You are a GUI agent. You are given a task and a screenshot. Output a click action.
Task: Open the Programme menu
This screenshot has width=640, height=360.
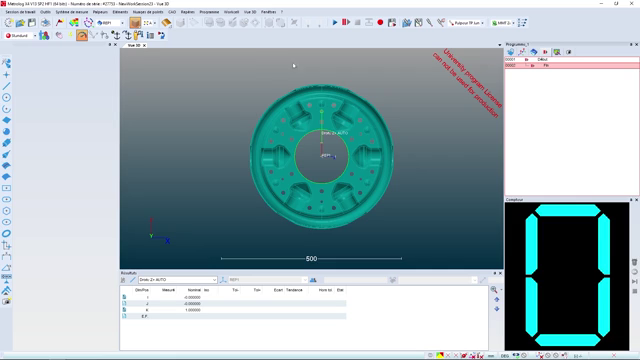coord(209,12)
